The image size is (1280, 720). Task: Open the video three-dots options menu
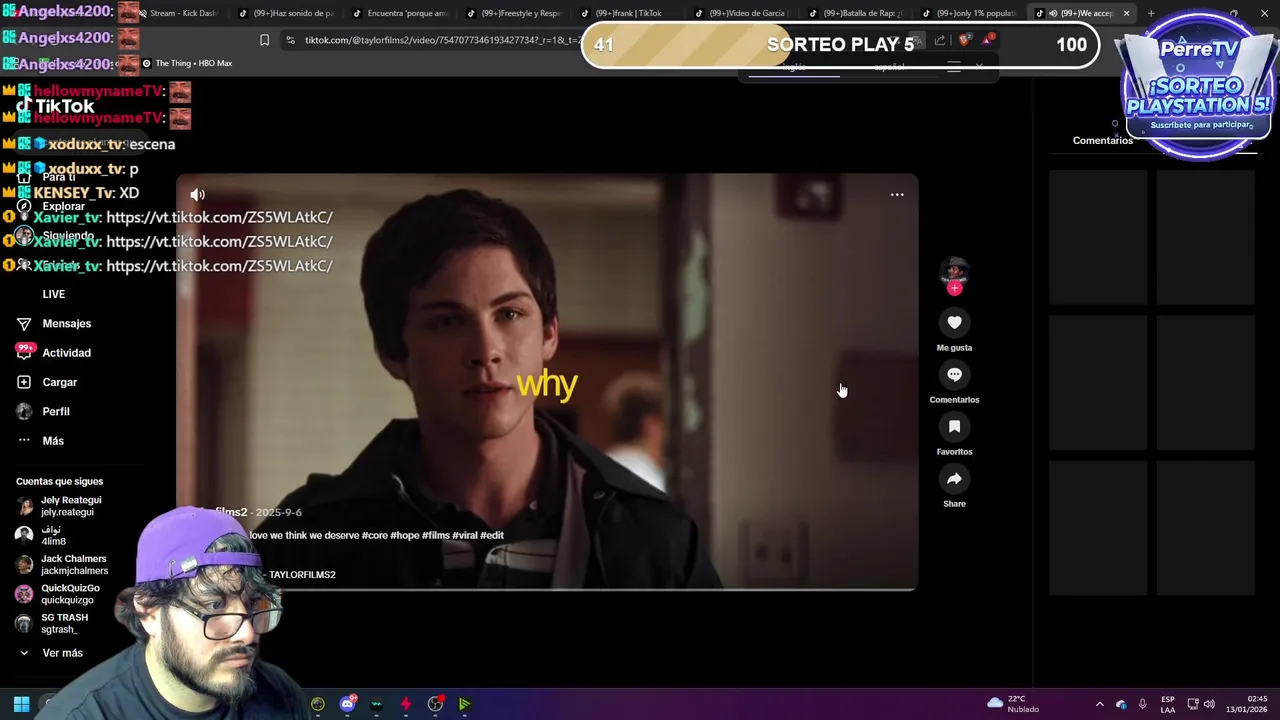click(897, 195)
